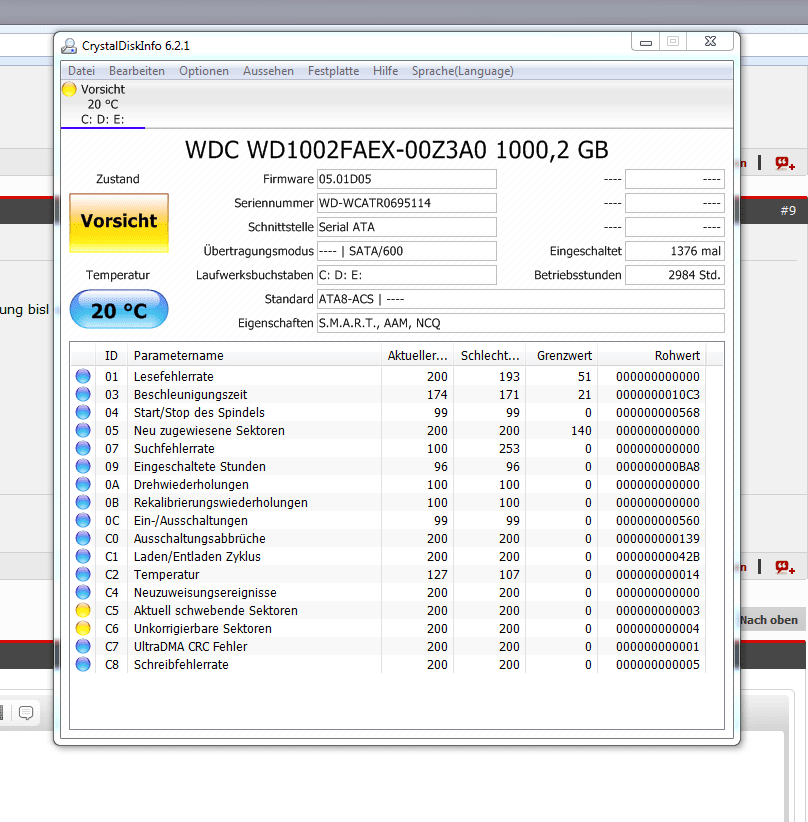808x822 pixels.
Task: Click the Seriennummer field WD-WCATR0695114
Action: point(406,203)
